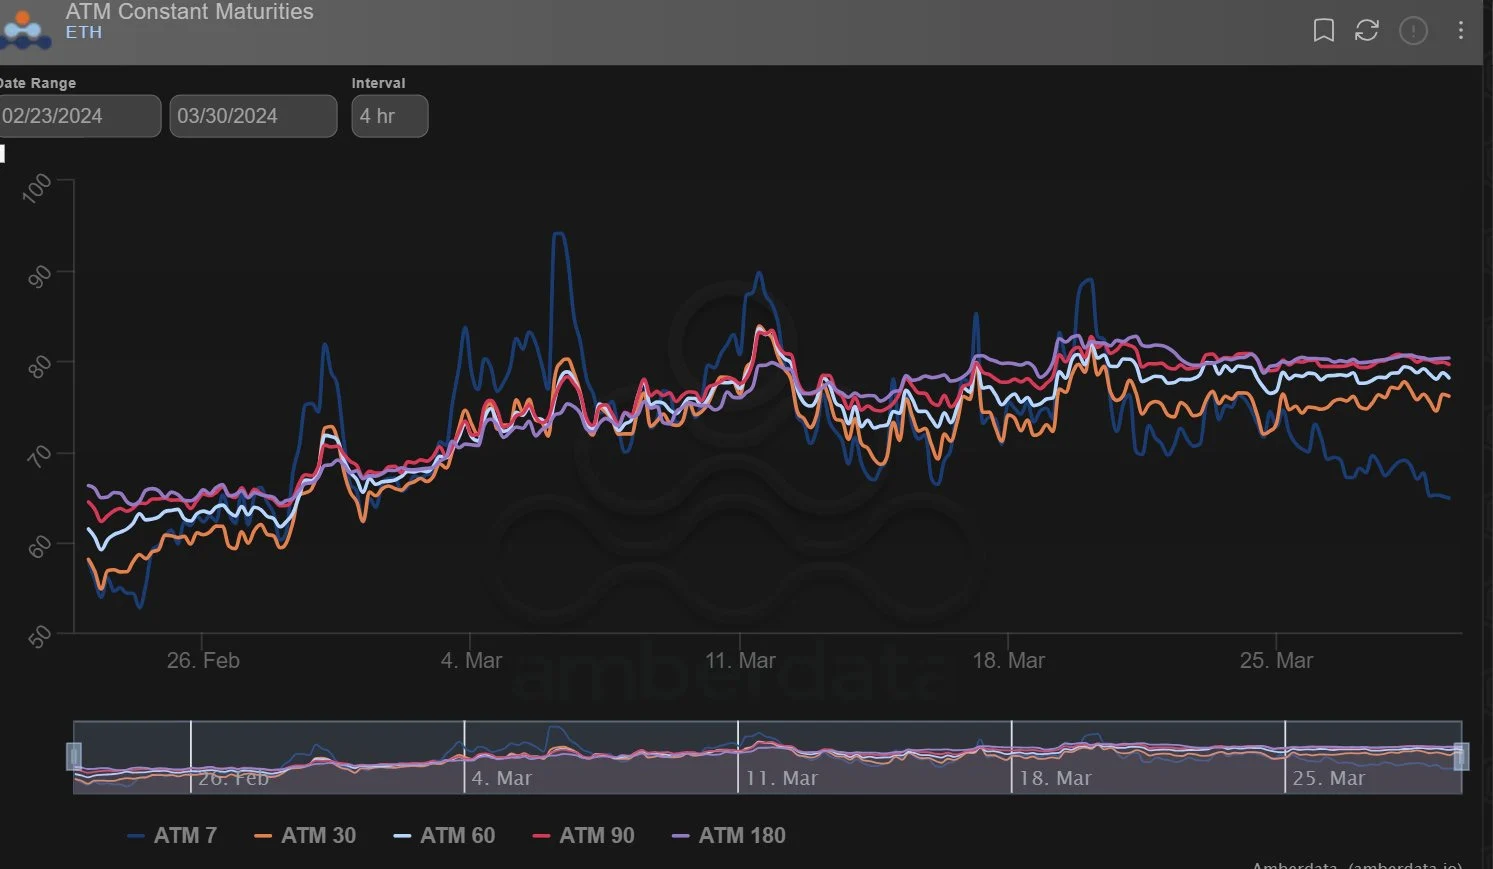The image size is (1493, 869).
Task: Refresh the chart data
Action: 1367,31
